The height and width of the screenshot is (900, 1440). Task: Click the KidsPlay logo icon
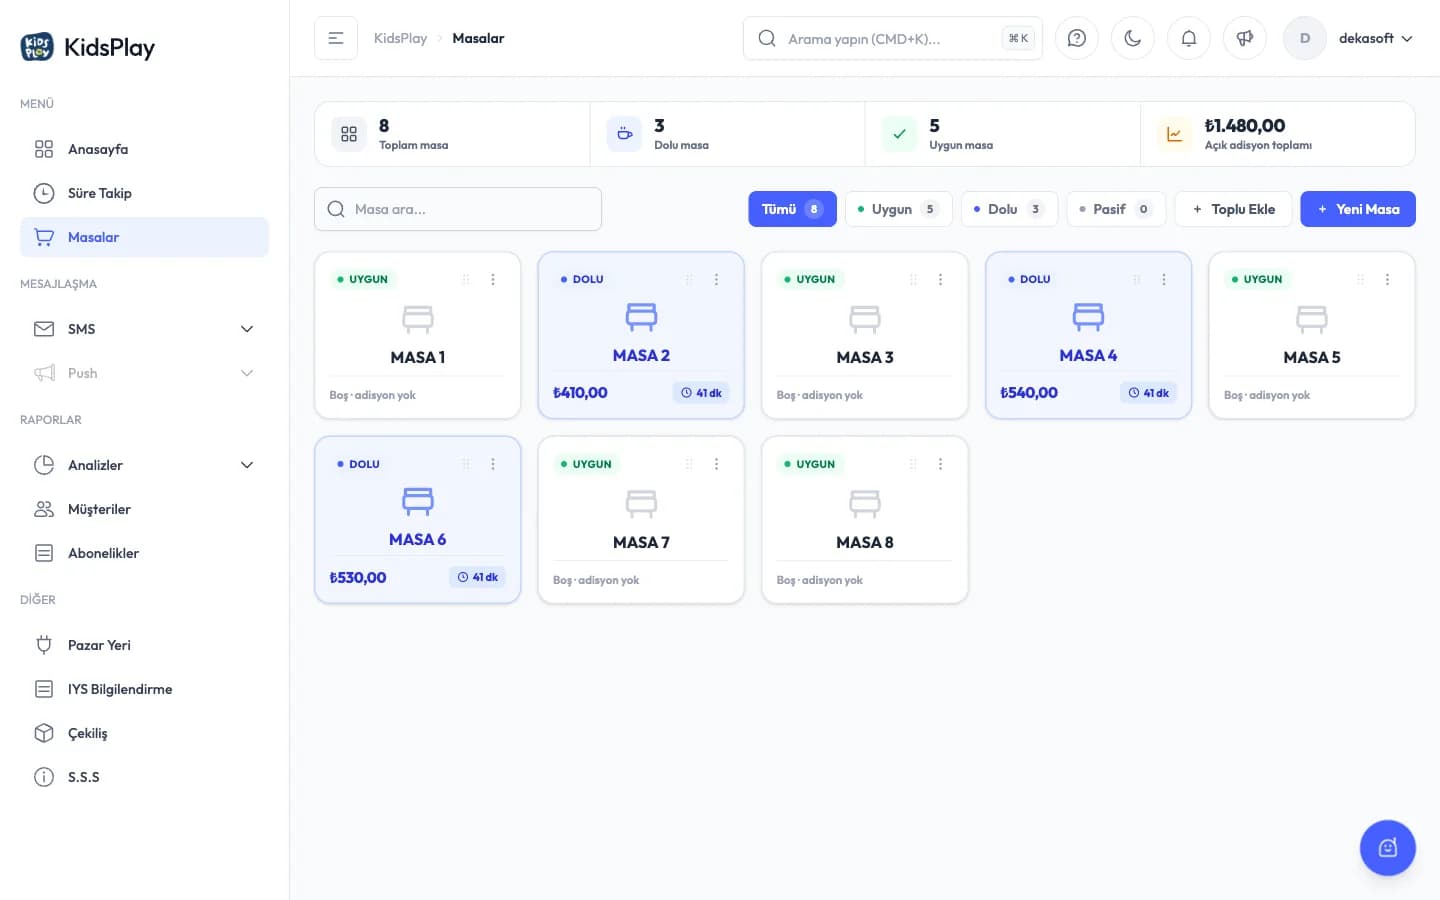point(37,47)
